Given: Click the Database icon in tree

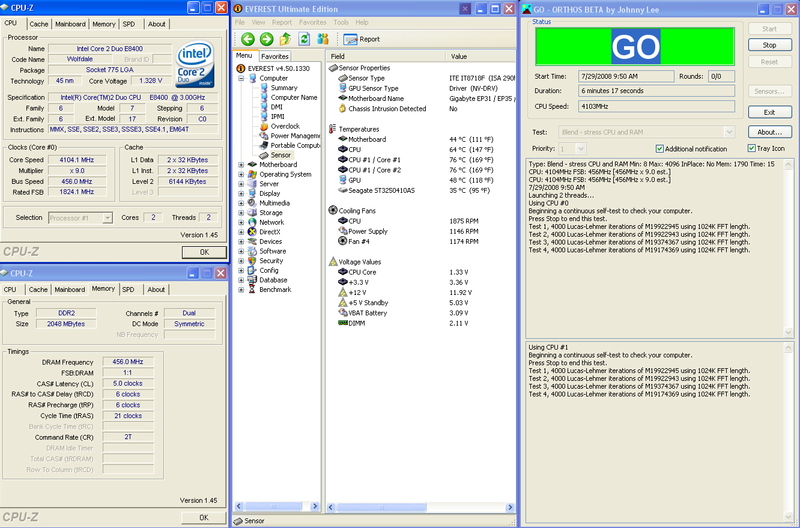Looking at the screenshot, I should click(x=252, y=280).
